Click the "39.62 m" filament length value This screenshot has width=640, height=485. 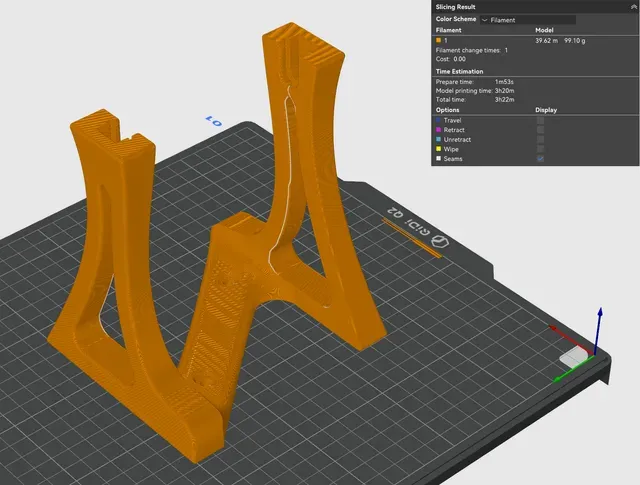547,40
